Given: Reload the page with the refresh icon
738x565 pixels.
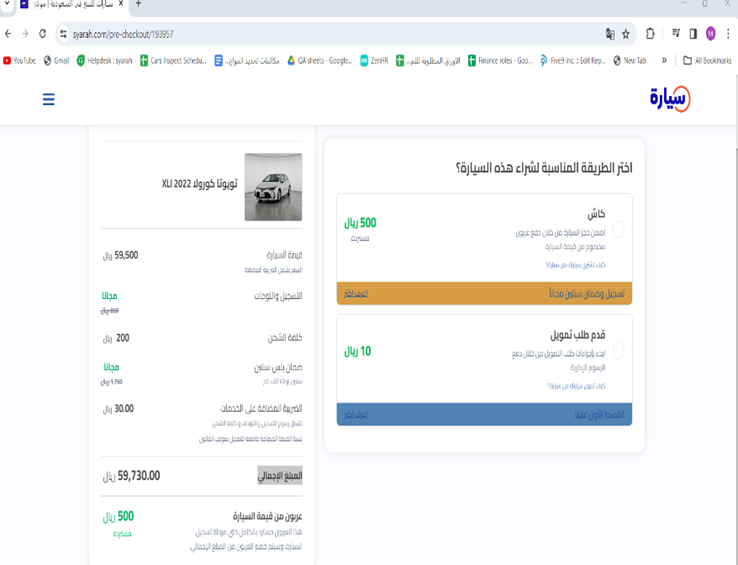Looking at the screenshot, I should click(x=42, y=34).
